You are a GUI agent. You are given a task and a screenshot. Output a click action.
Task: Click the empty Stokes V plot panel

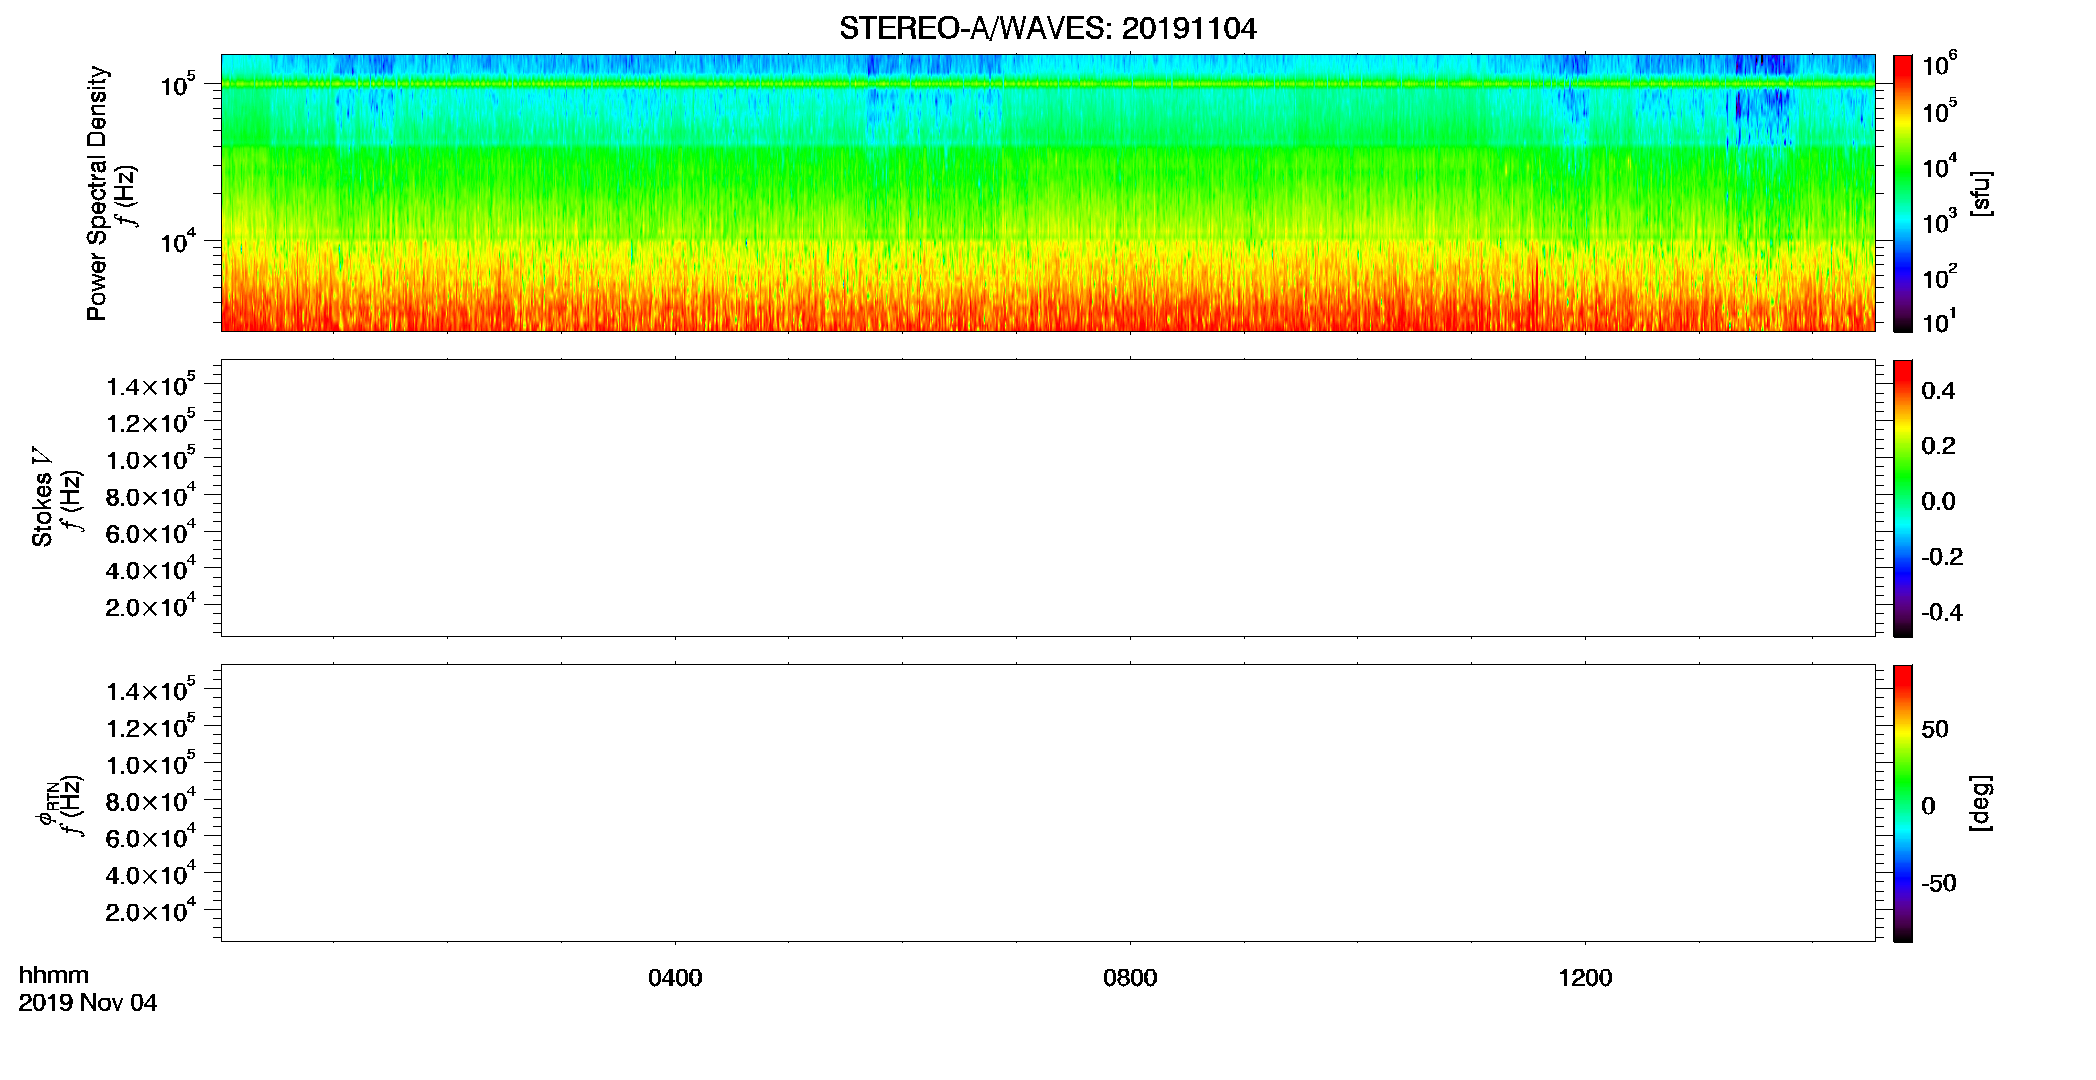point(1048,498)
